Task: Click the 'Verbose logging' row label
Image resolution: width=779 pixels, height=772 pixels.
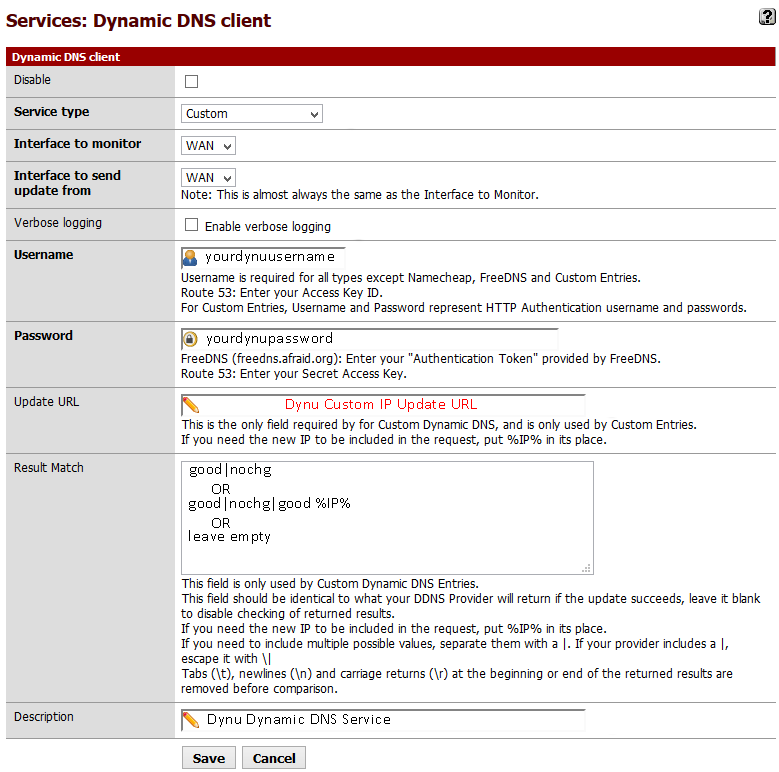Action: [58, 223]
